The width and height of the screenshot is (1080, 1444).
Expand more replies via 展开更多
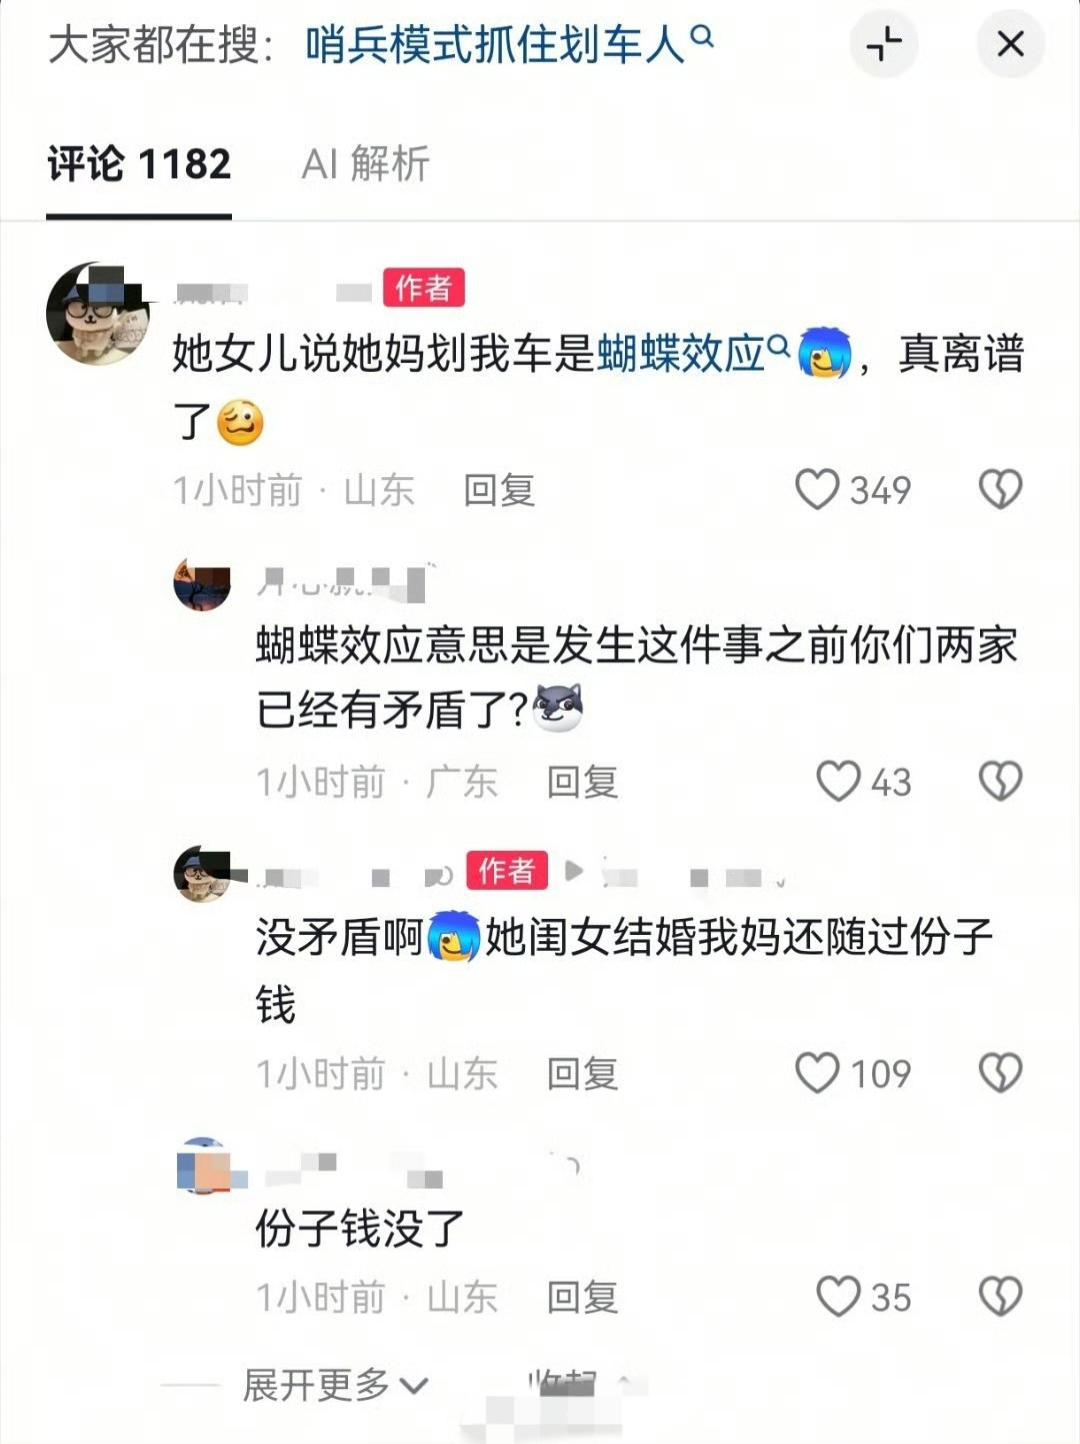335,1385
